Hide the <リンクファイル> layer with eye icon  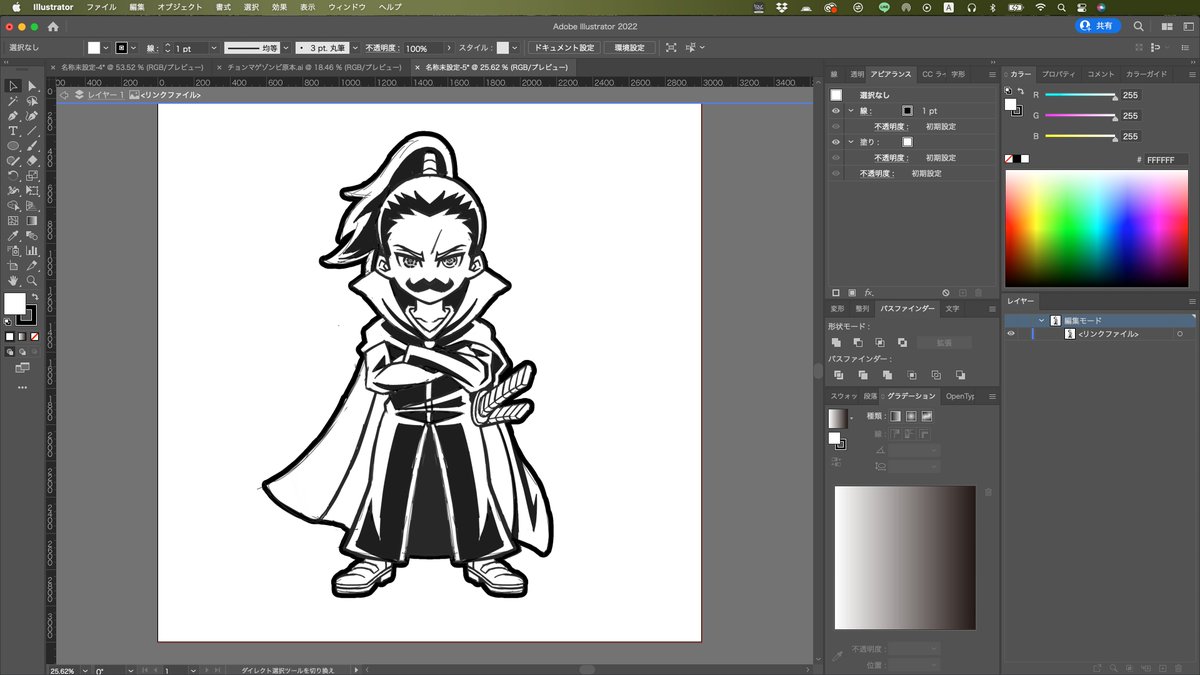point(1011,334)
